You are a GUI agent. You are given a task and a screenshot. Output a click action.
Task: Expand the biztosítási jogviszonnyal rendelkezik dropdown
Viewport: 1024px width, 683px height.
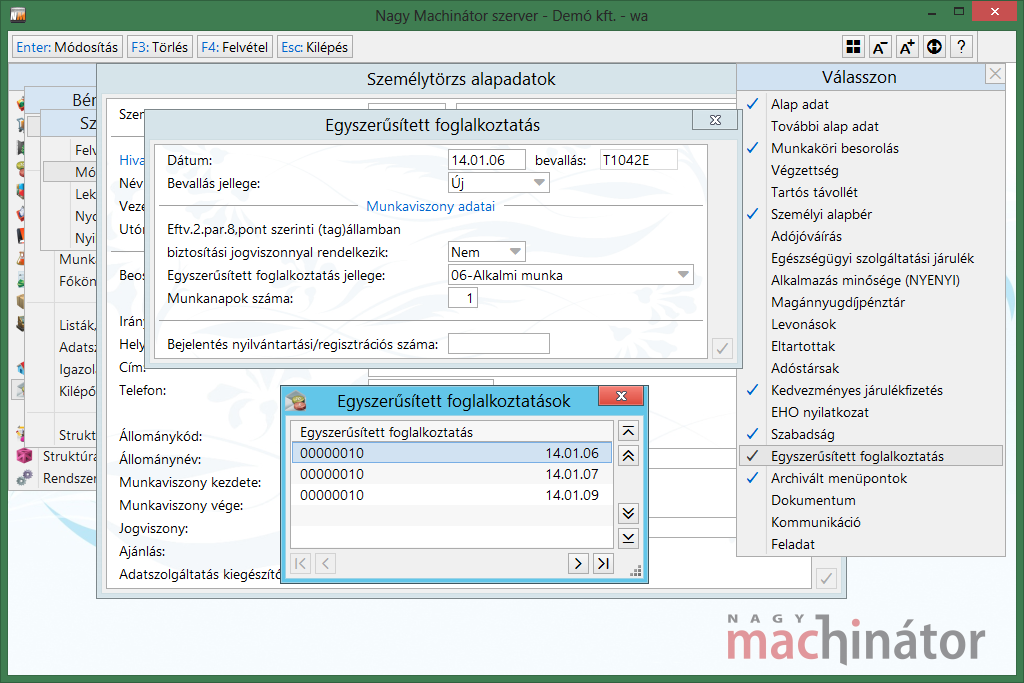[x=516, y=252]
